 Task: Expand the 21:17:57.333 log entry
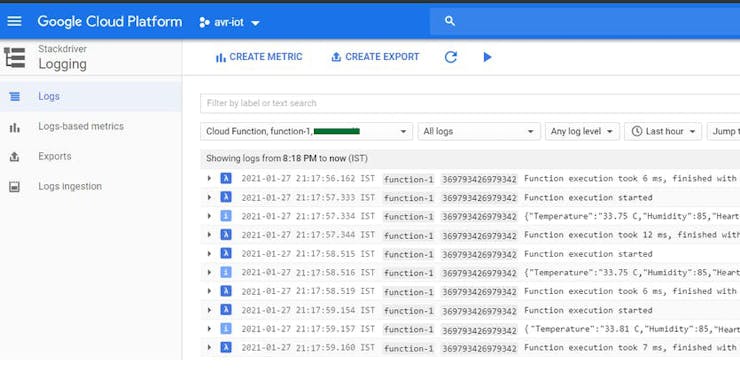coord(209,197)
